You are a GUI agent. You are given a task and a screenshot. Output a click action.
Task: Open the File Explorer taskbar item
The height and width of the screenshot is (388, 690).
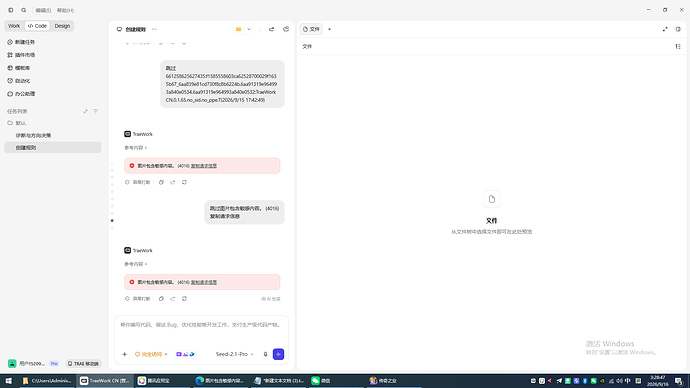tap(47, 381)
